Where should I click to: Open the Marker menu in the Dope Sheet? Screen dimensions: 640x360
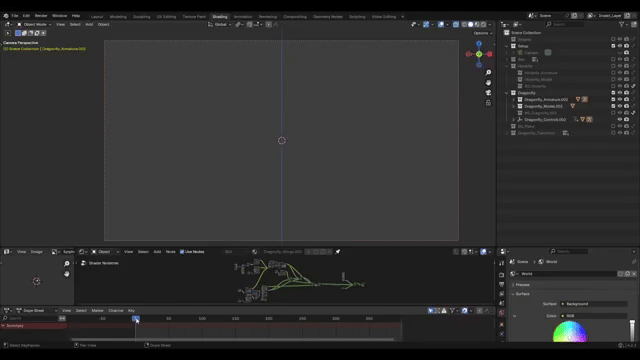click(97, 311)
